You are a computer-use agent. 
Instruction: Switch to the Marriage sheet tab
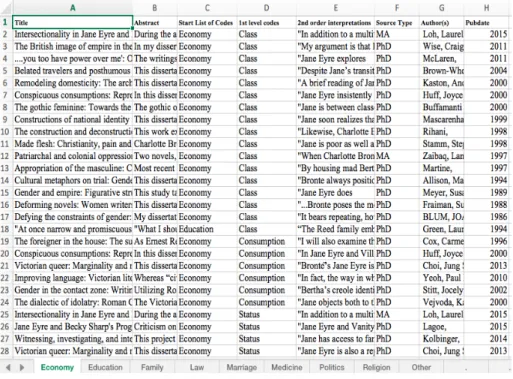point(242,367)
